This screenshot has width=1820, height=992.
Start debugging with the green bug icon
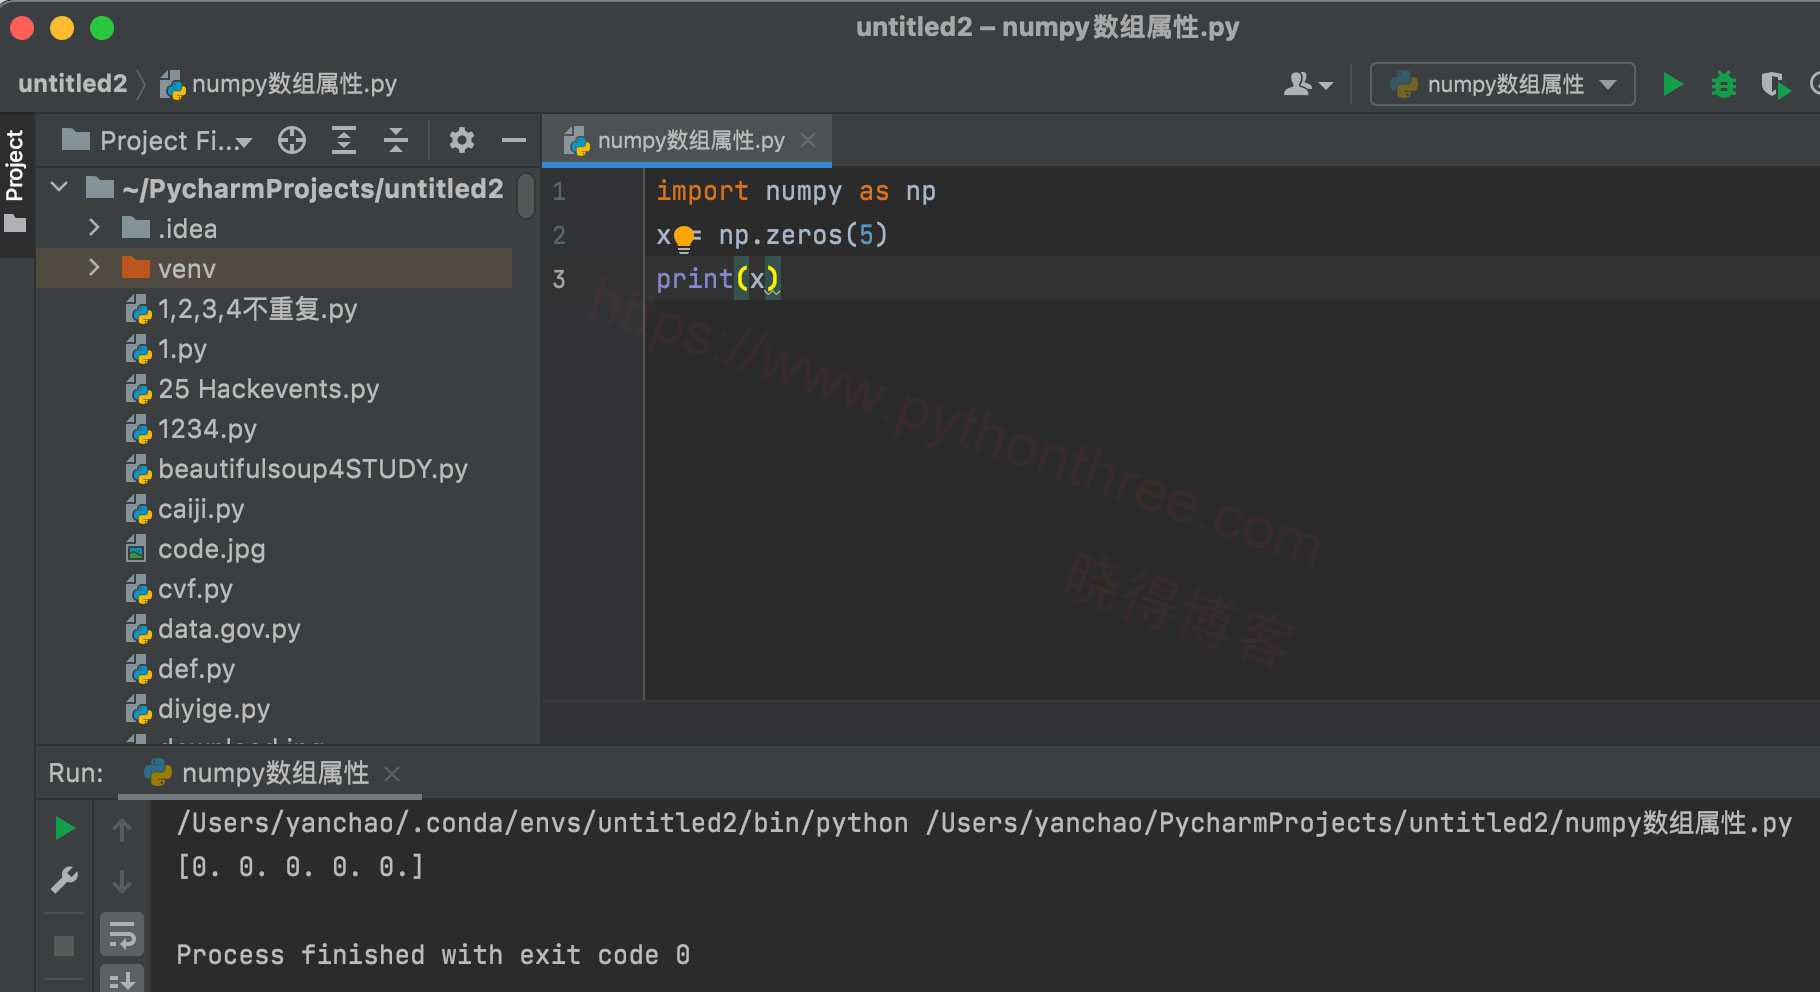coord(1723,84)
